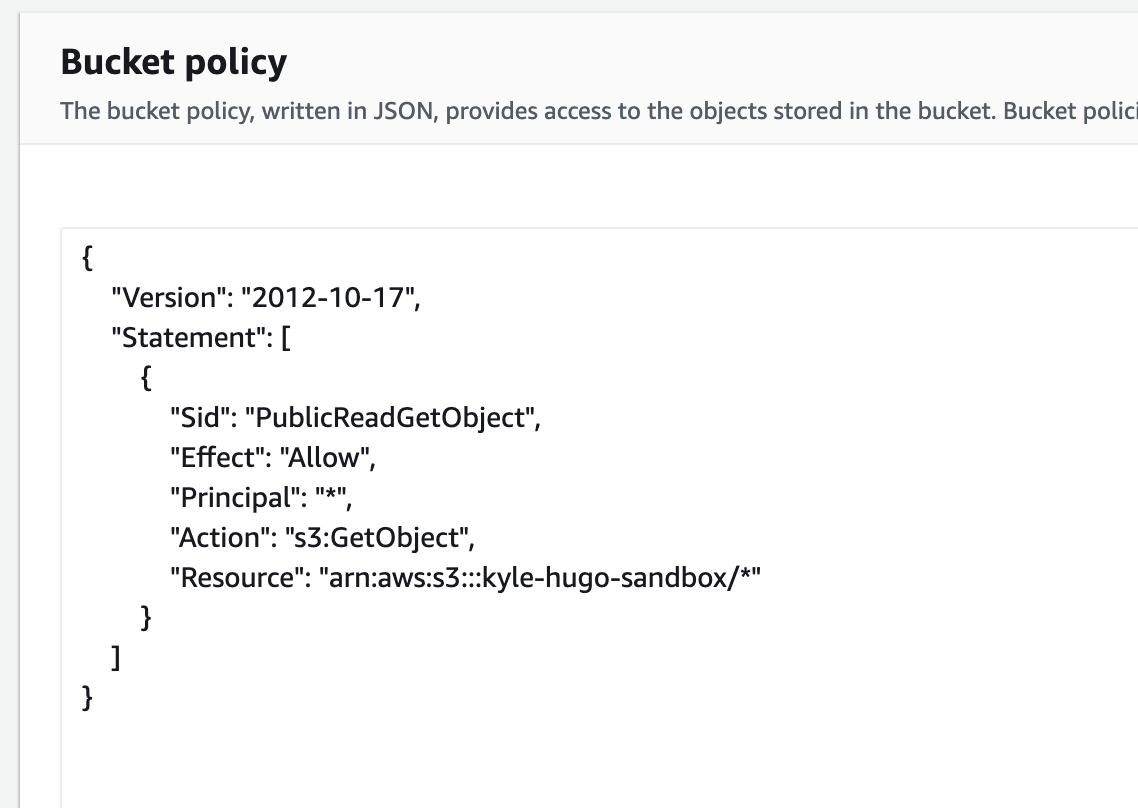Click the kyle-hugo-sandbox resource ARN
1138x808 pixels.
click(540, 578)
